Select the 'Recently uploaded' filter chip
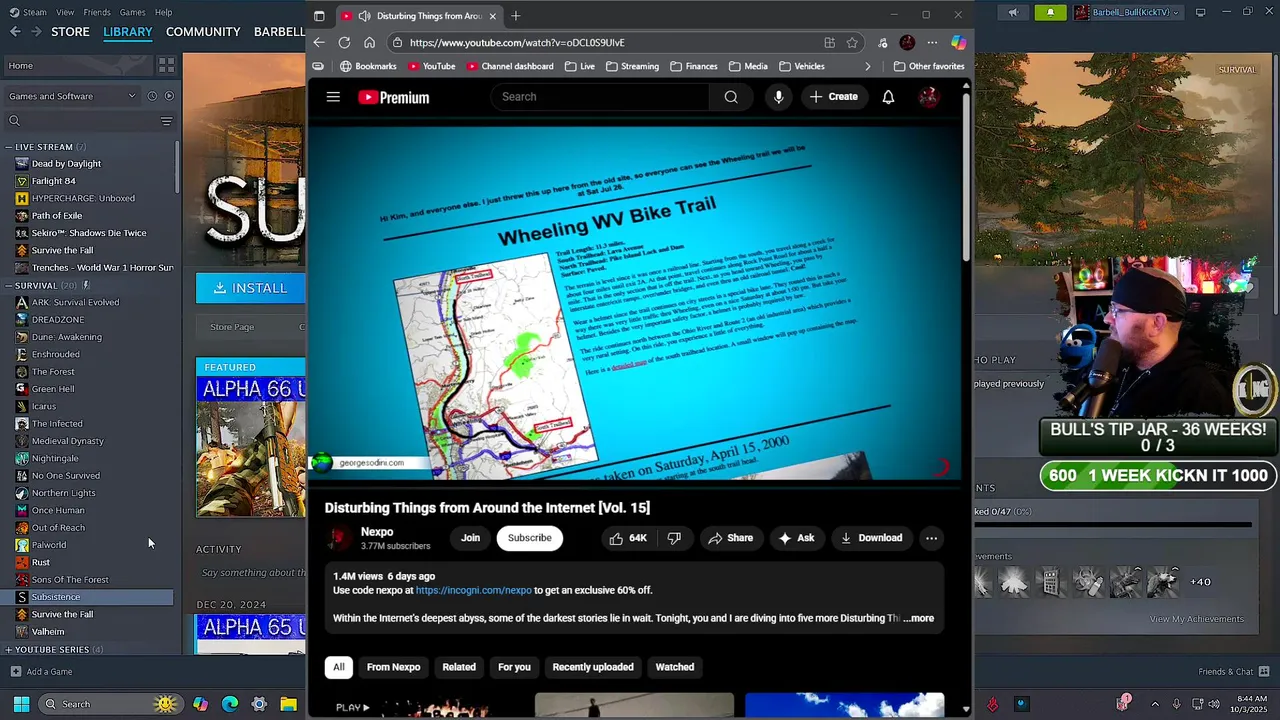This screenshot has width=1280, height=720. [593, 667]
